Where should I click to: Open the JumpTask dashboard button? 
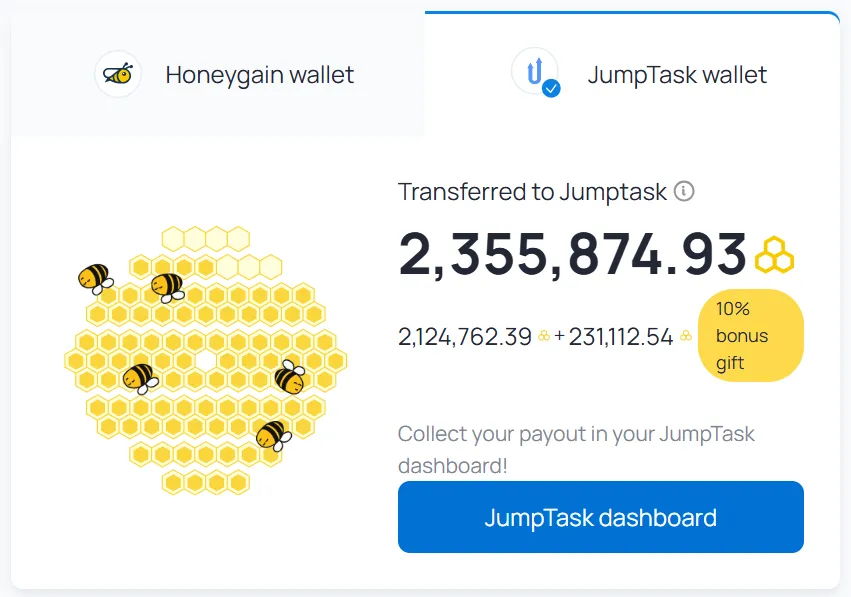point(600,517)
